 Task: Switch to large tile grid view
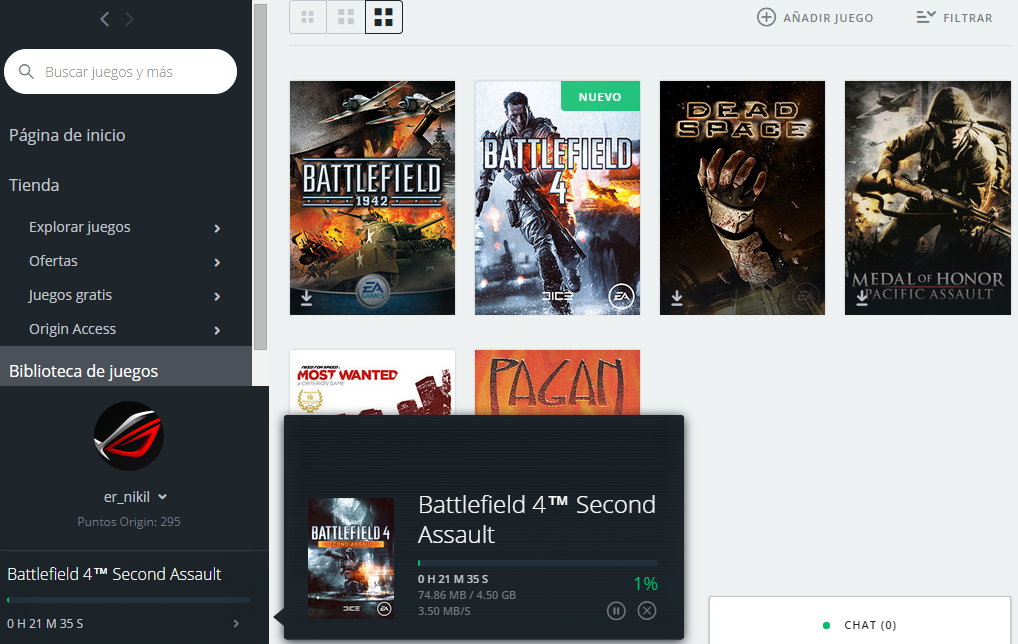[x=384, y=17]
